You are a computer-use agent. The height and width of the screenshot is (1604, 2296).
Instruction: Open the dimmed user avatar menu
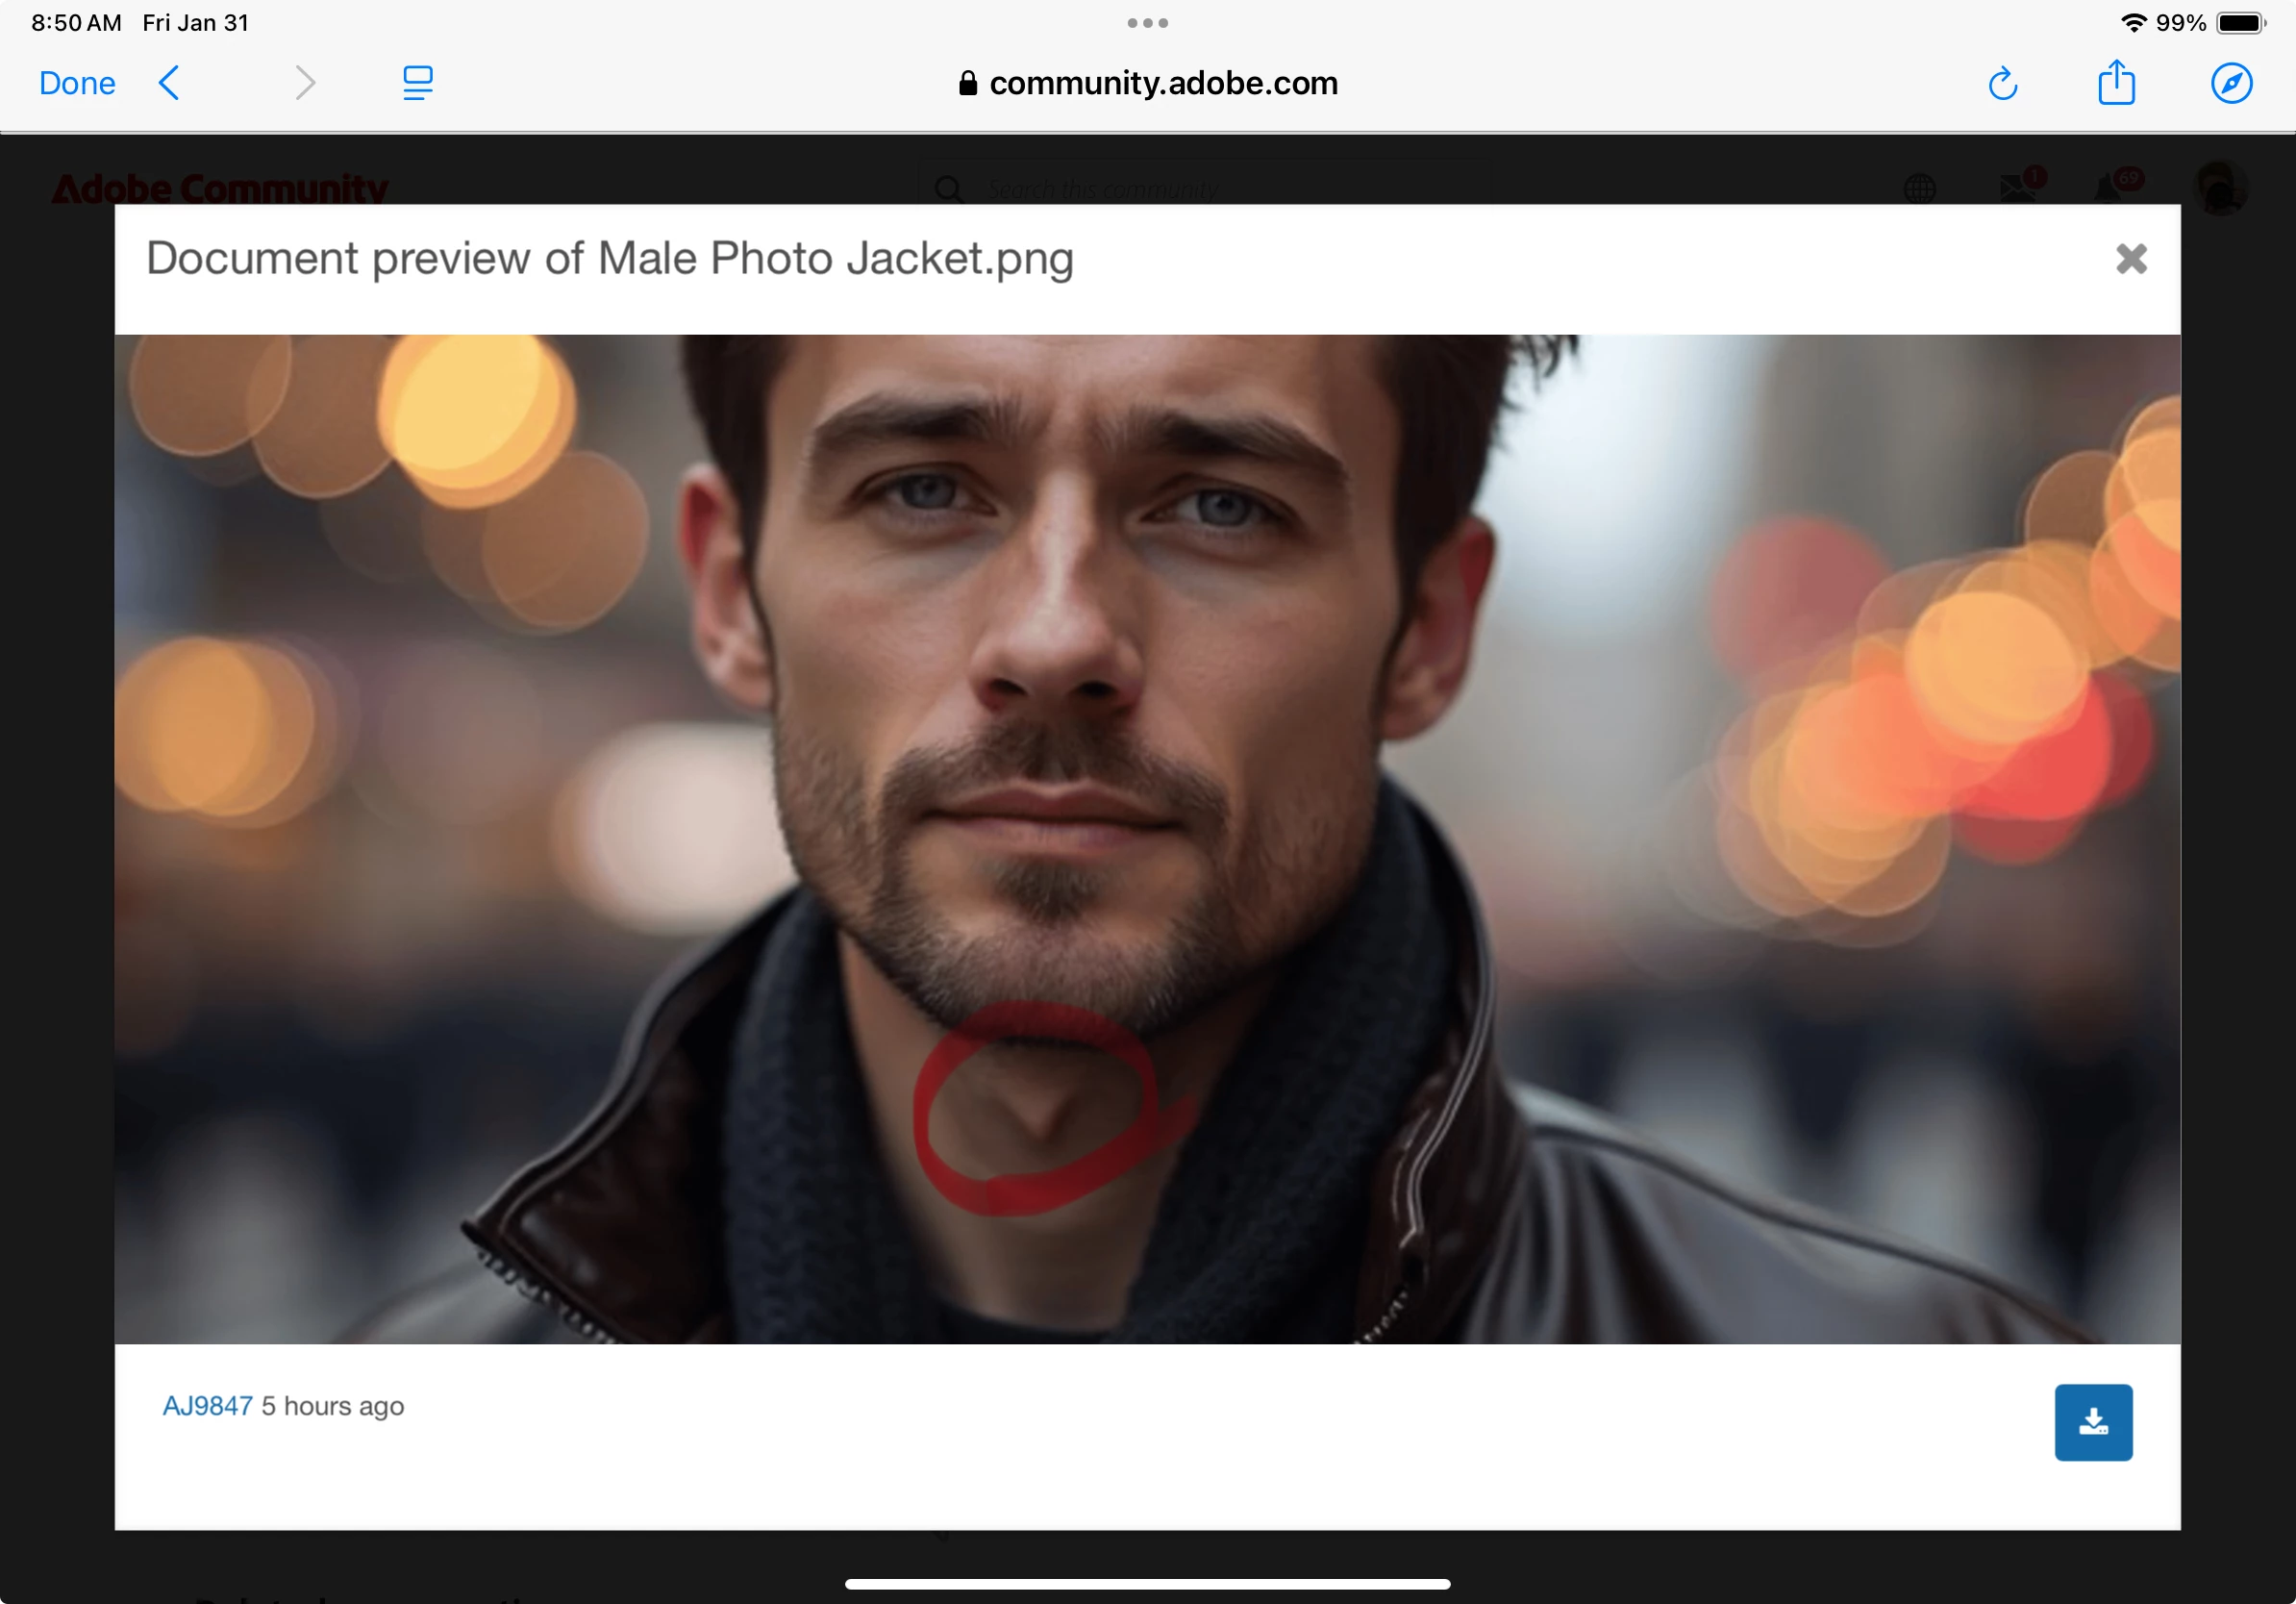point(2219,187)
